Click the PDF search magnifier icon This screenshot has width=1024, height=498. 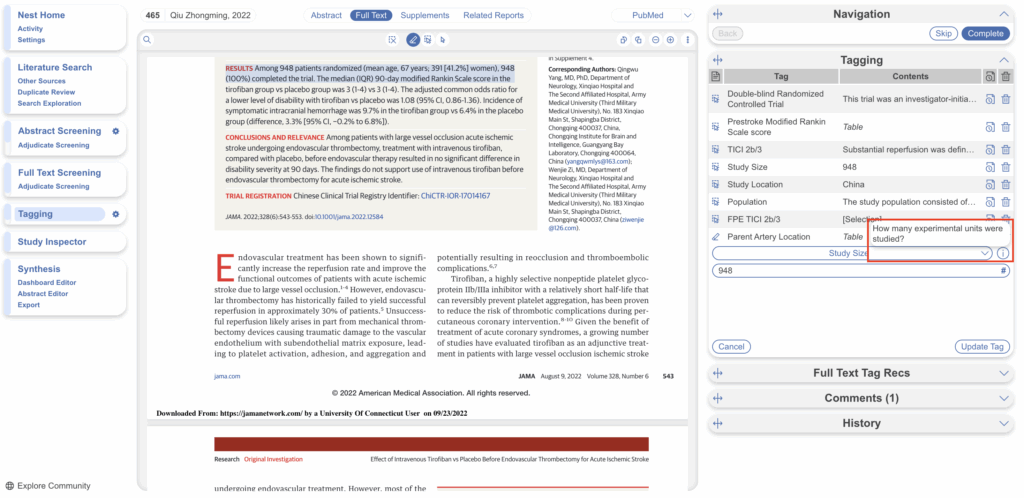pos(147,40)
